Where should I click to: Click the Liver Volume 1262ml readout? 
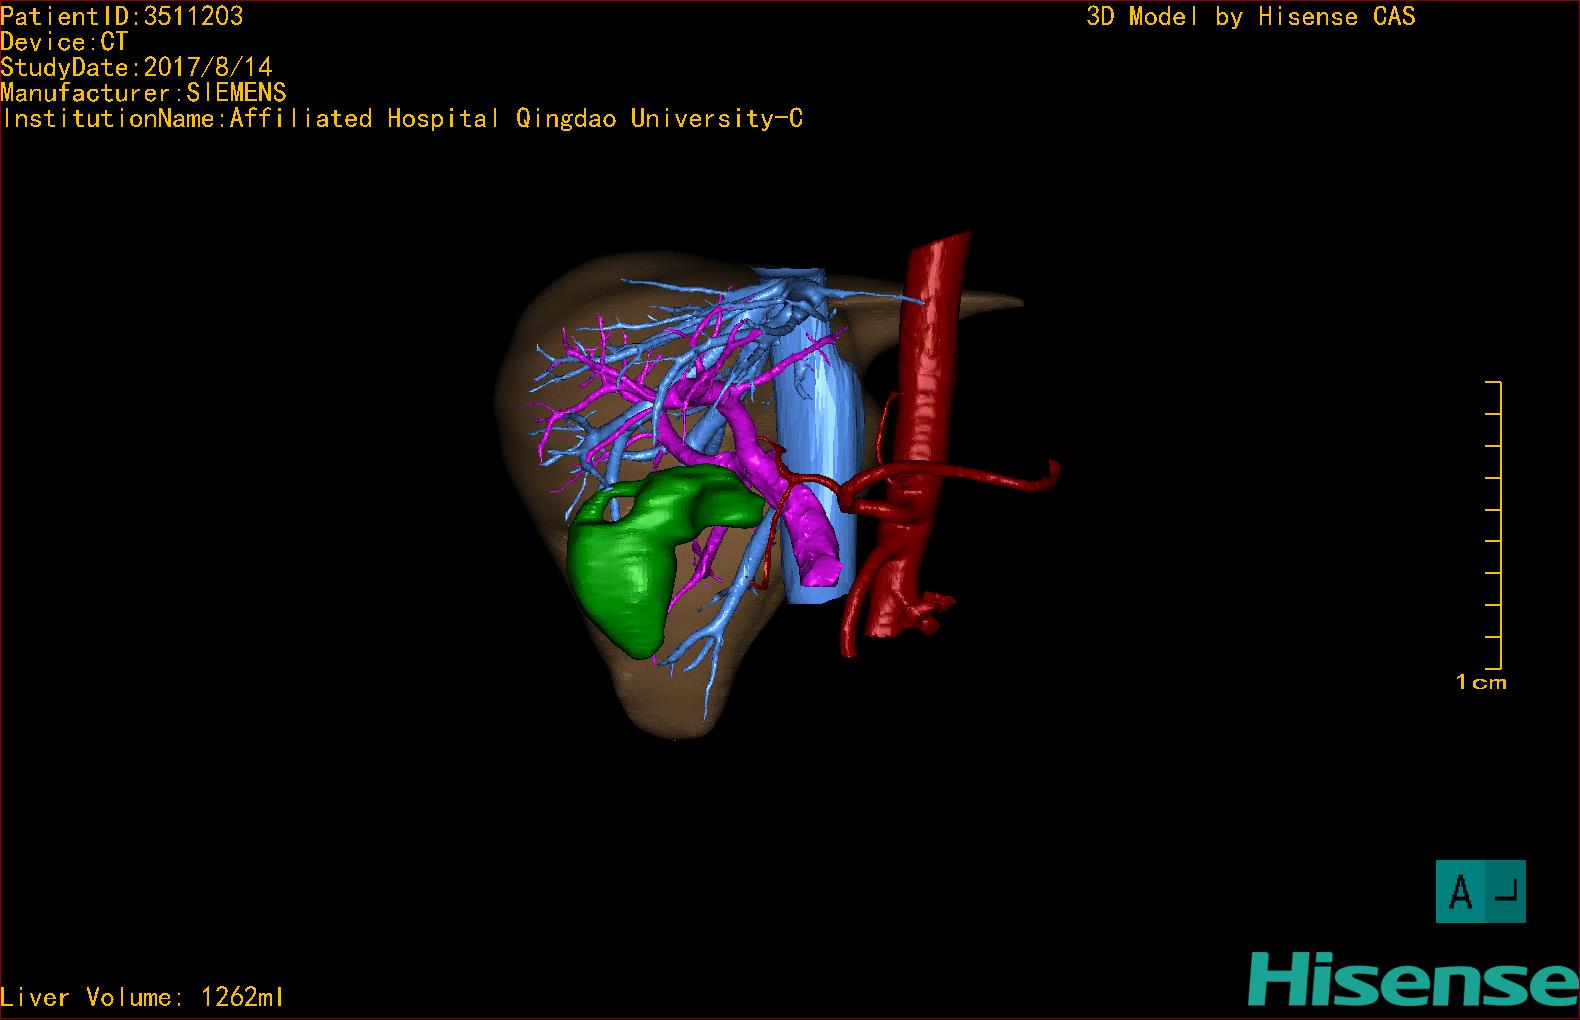point(142,997)
